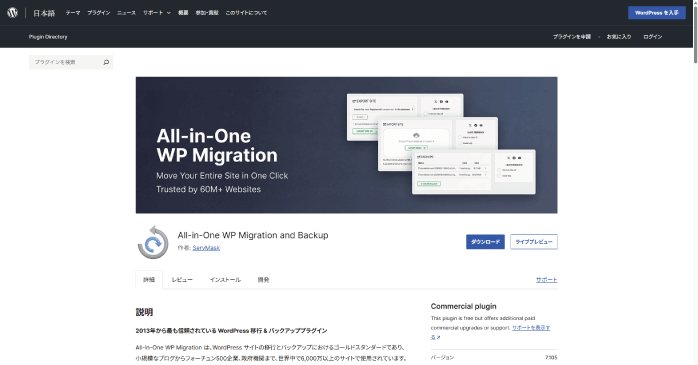This screenshot has width=698, height=365.
Task: Switch to the インストール tab
Action: (225, 280)
